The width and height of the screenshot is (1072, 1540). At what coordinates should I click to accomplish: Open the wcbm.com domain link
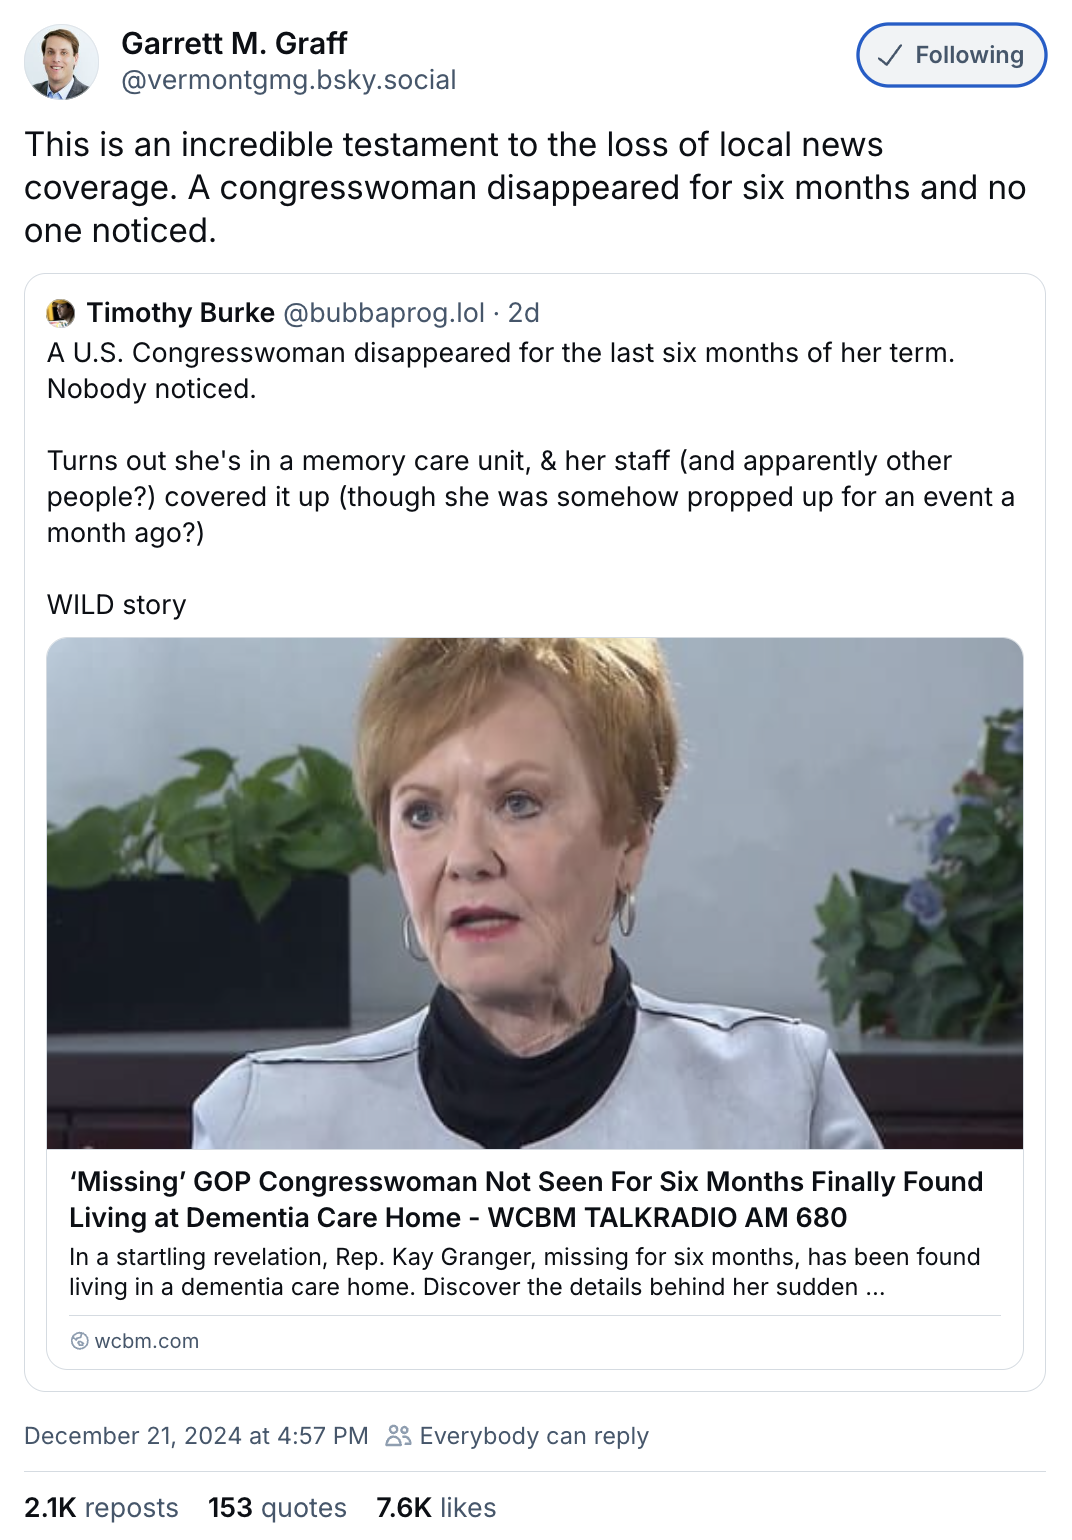coord(147,1341)
